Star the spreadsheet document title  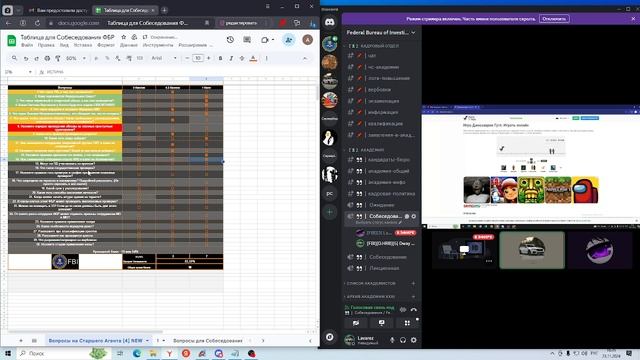[124, 37]
